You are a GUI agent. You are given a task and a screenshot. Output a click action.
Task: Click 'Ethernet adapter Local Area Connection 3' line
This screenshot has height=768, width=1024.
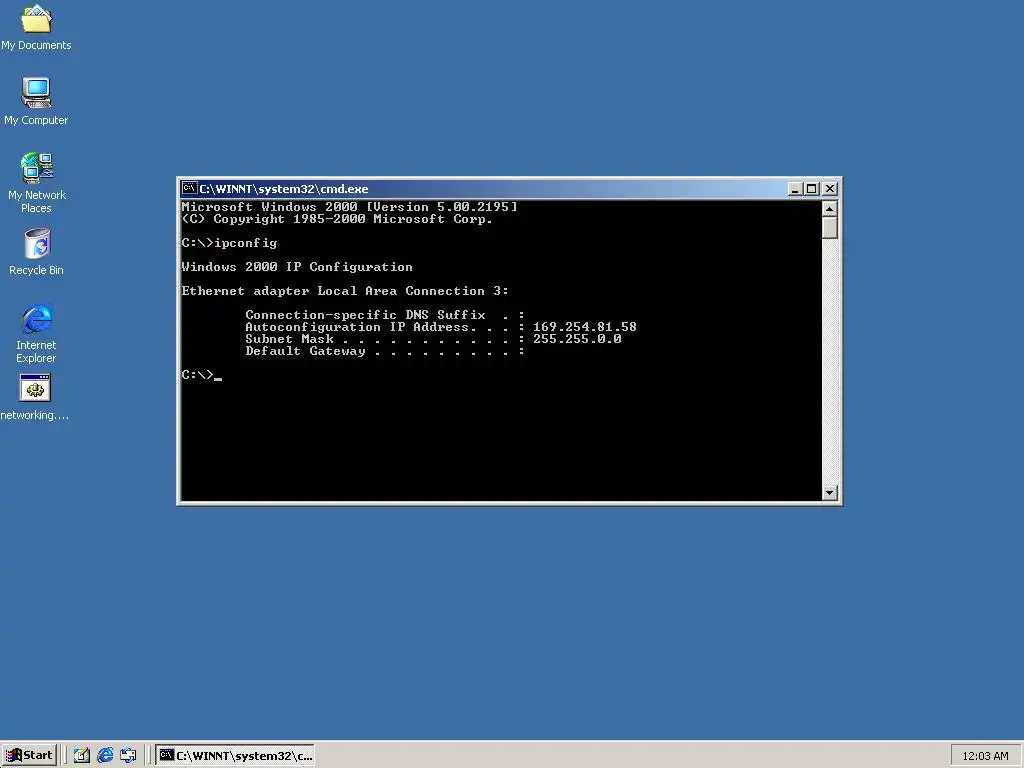coord(345,291)
